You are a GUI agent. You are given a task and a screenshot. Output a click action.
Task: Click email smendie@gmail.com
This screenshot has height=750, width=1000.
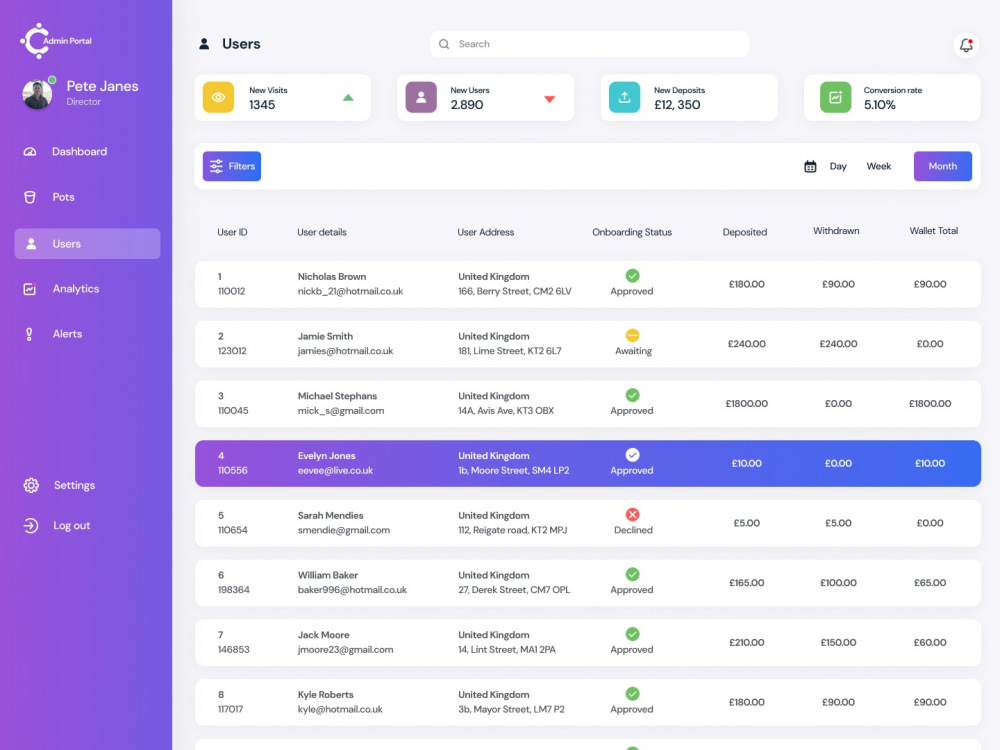pyautogui.click(x=344, y=530)
